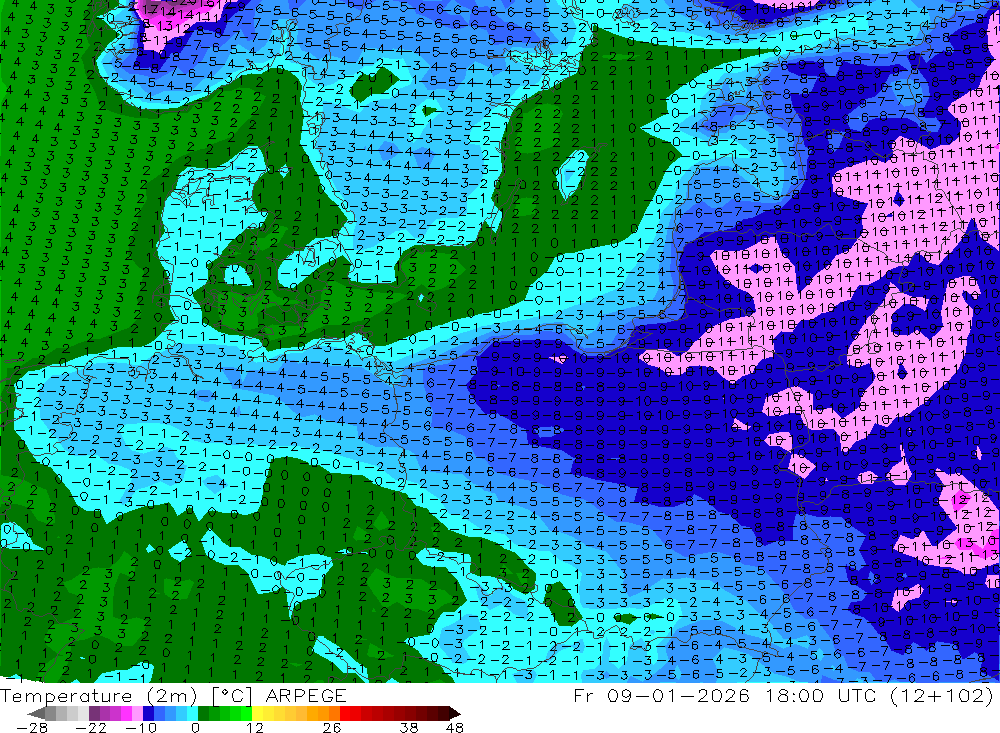The image size is (1000, 733).
Task: Click the '48' legend value
Action: coord(455,727)
